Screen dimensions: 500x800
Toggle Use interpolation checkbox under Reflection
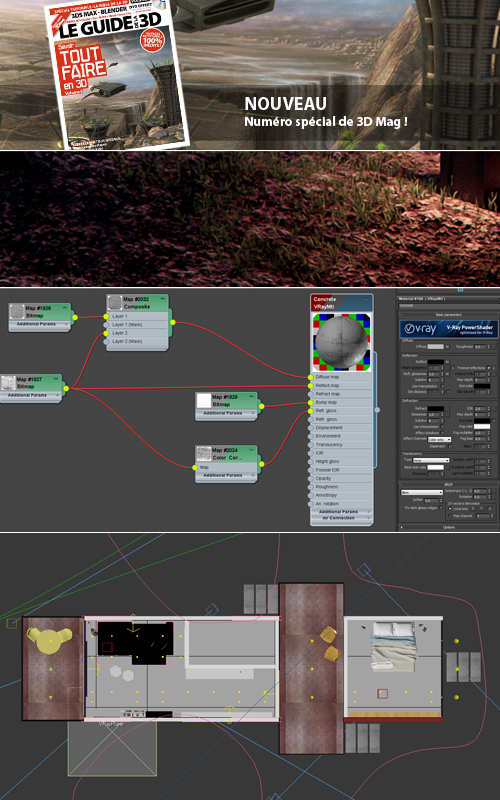(x=442, y=386)
